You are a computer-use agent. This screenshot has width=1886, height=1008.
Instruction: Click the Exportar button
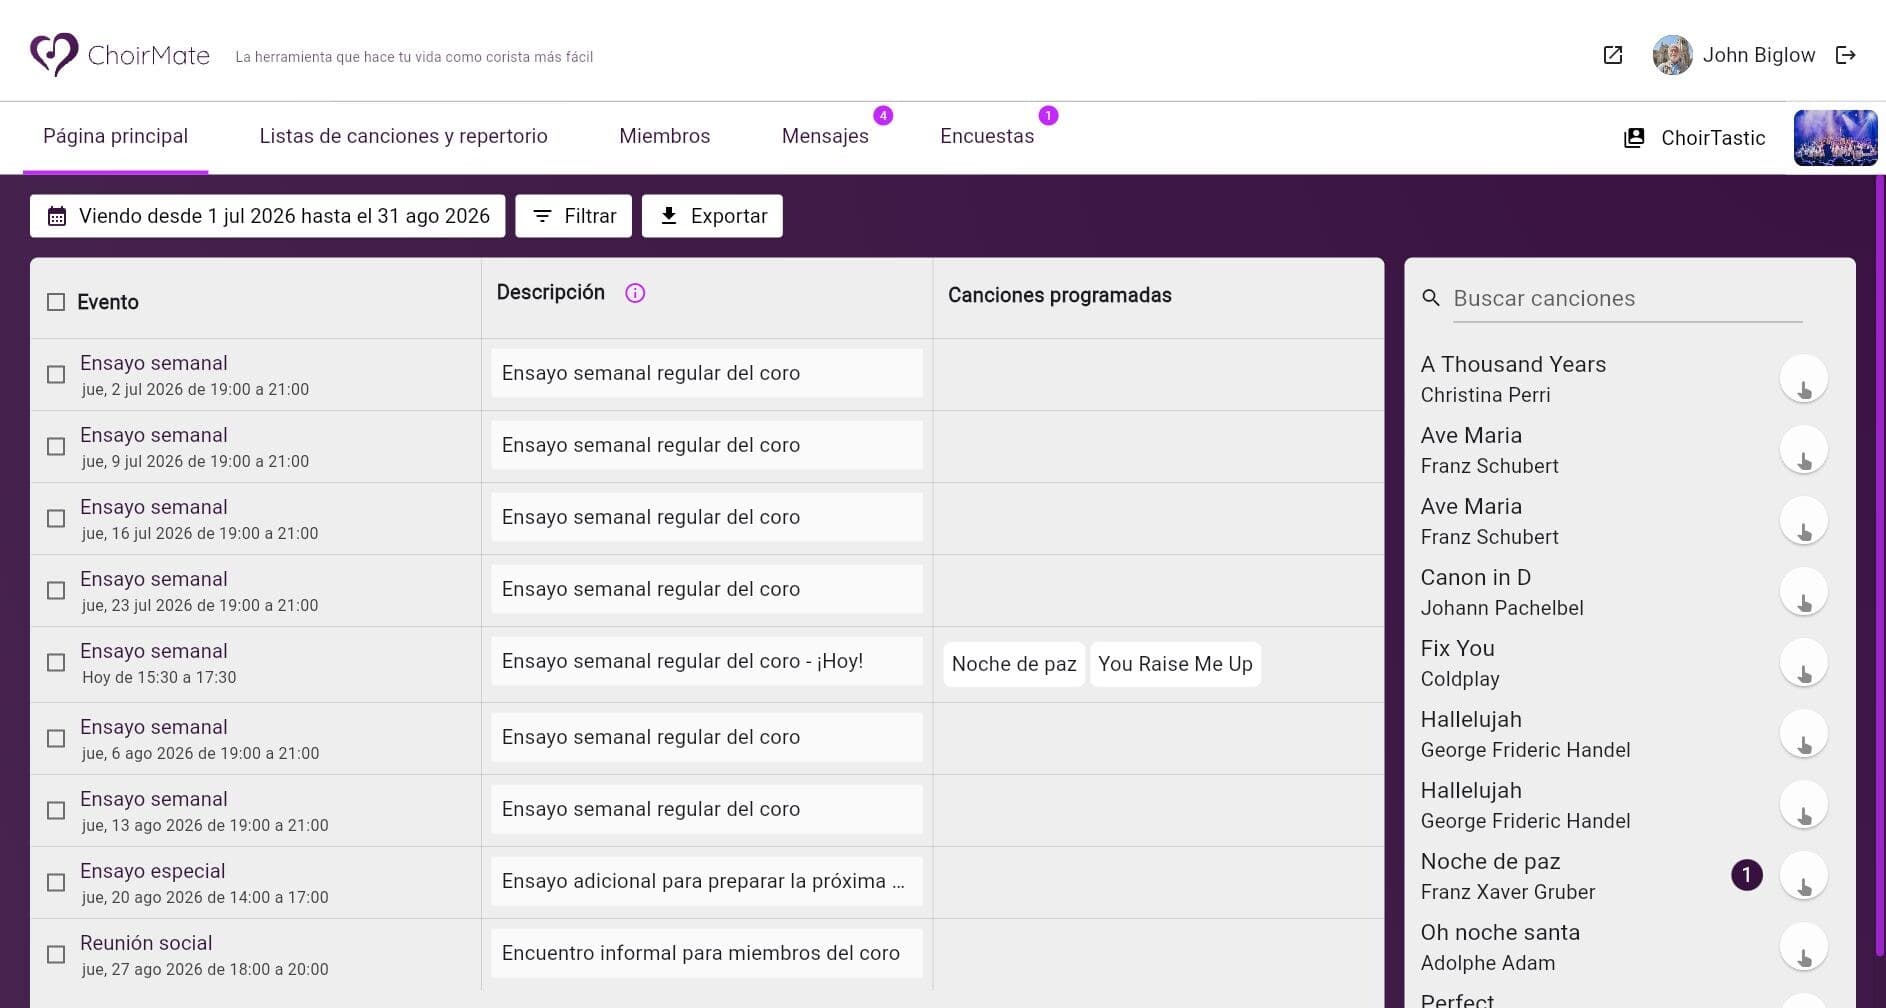[x=712, y=216]
